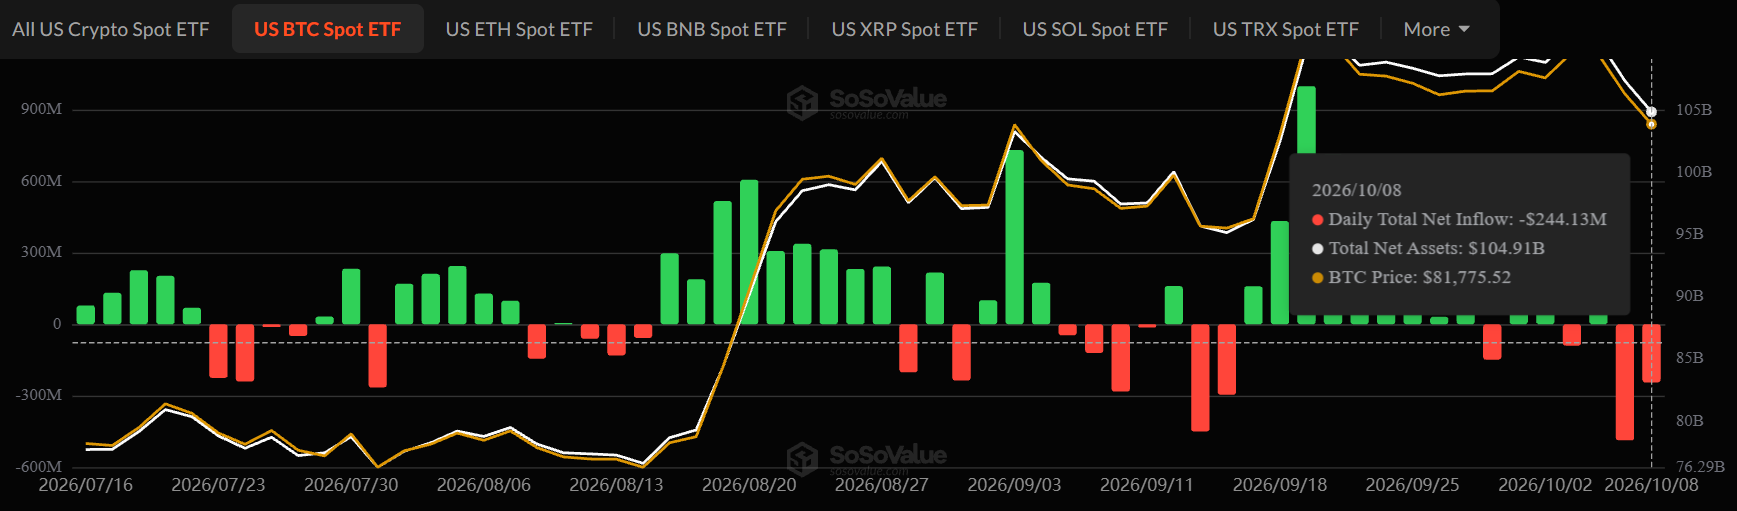Click the More dropdown arrow
The image size is (1737, 511).
tap(1464, 29)
